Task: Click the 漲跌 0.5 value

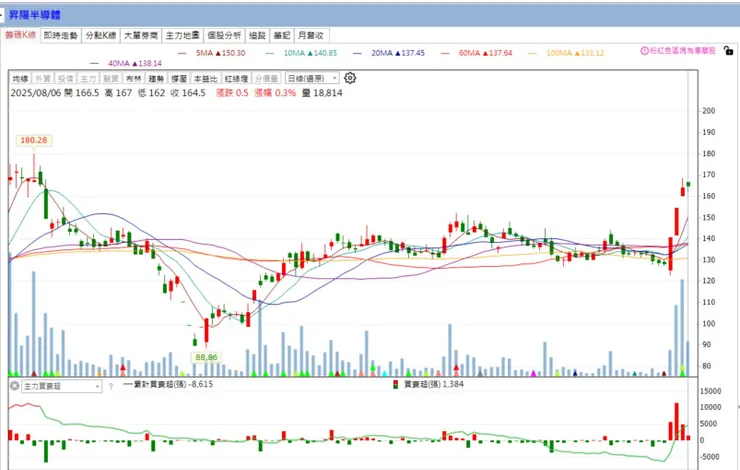Action: 232,93
